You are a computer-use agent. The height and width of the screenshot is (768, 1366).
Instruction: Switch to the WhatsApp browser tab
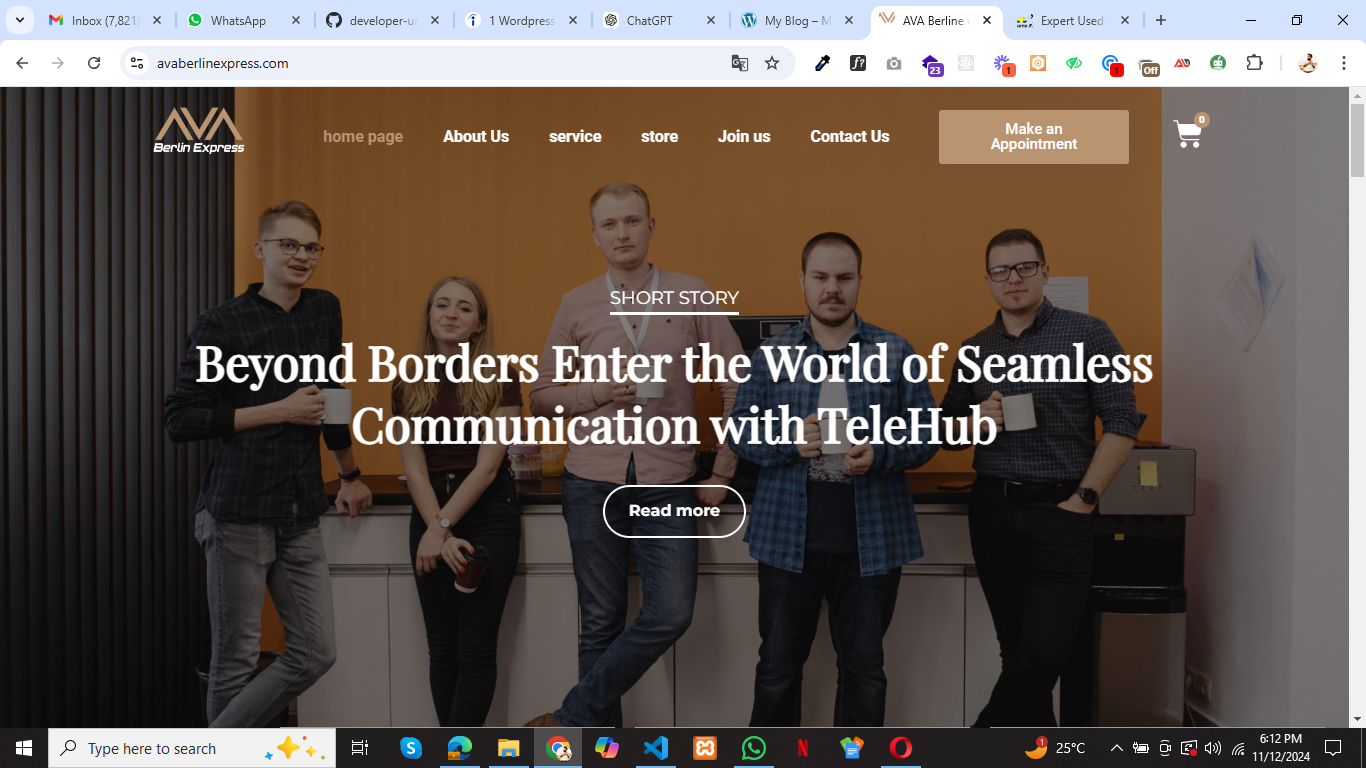point(238,20)
